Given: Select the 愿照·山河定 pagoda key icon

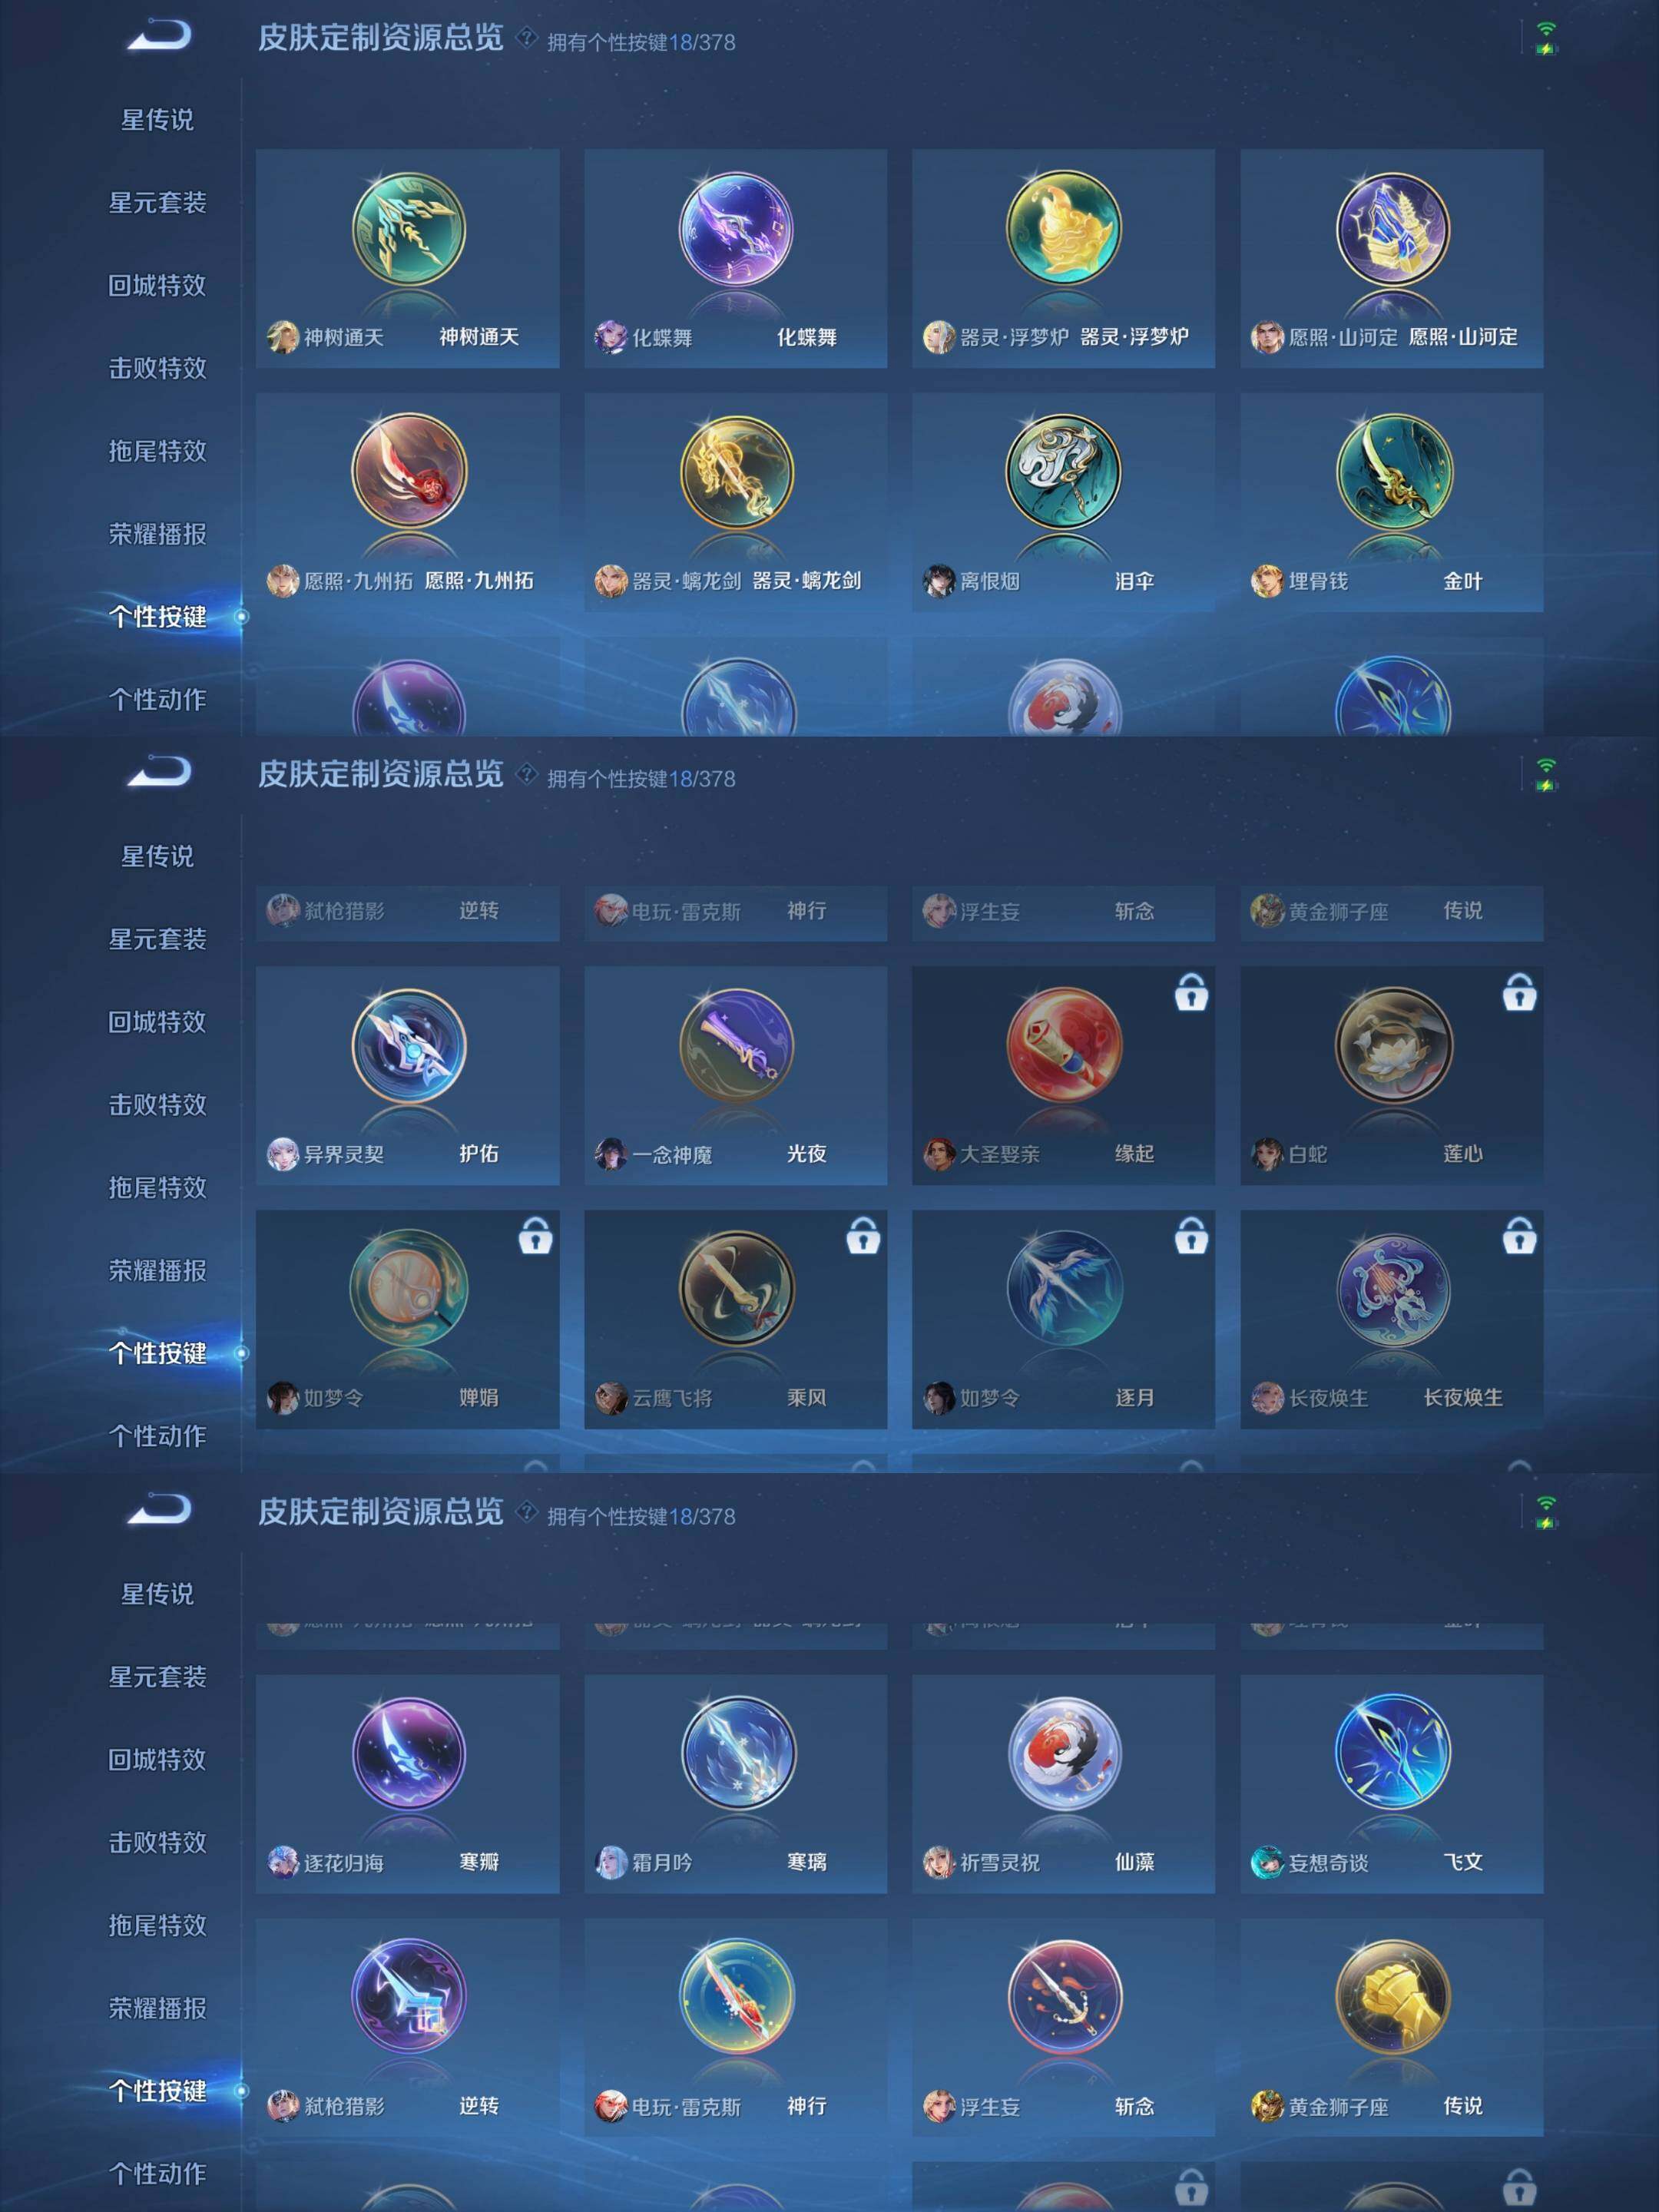Looking at the screenshot, I should [1392, 229].
